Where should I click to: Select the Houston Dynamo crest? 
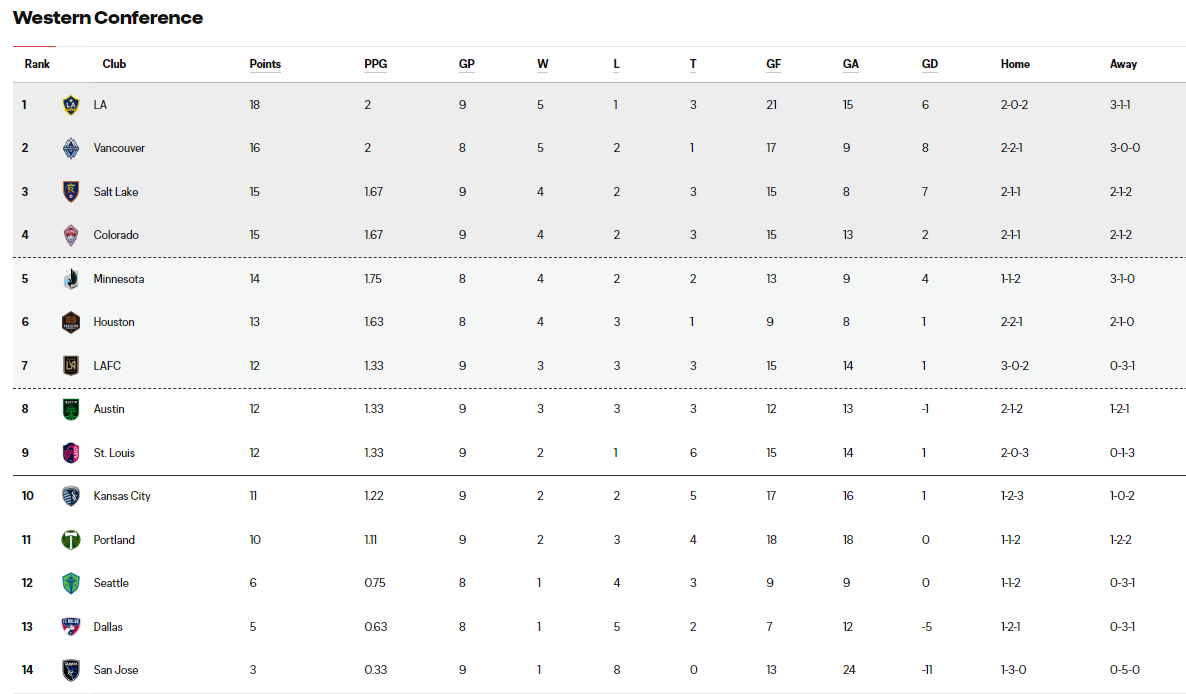(70, 322)
